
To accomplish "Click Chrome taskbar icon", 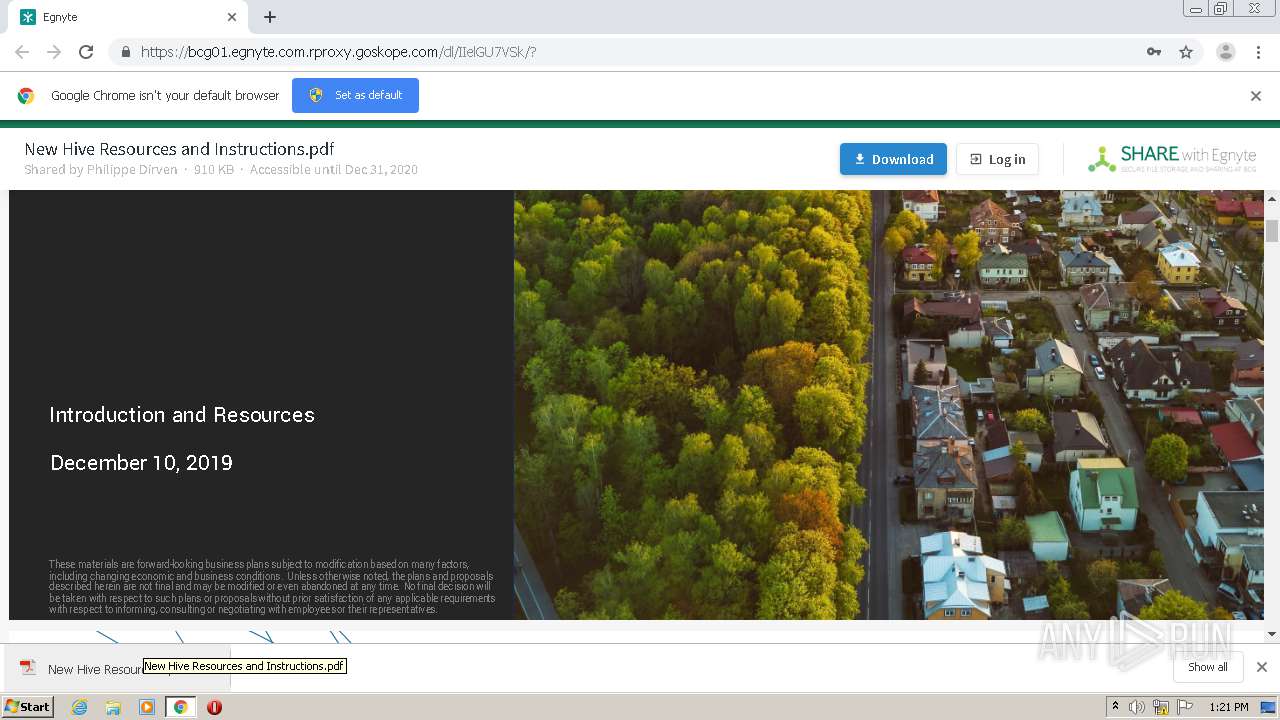I will tap(181, 707).
